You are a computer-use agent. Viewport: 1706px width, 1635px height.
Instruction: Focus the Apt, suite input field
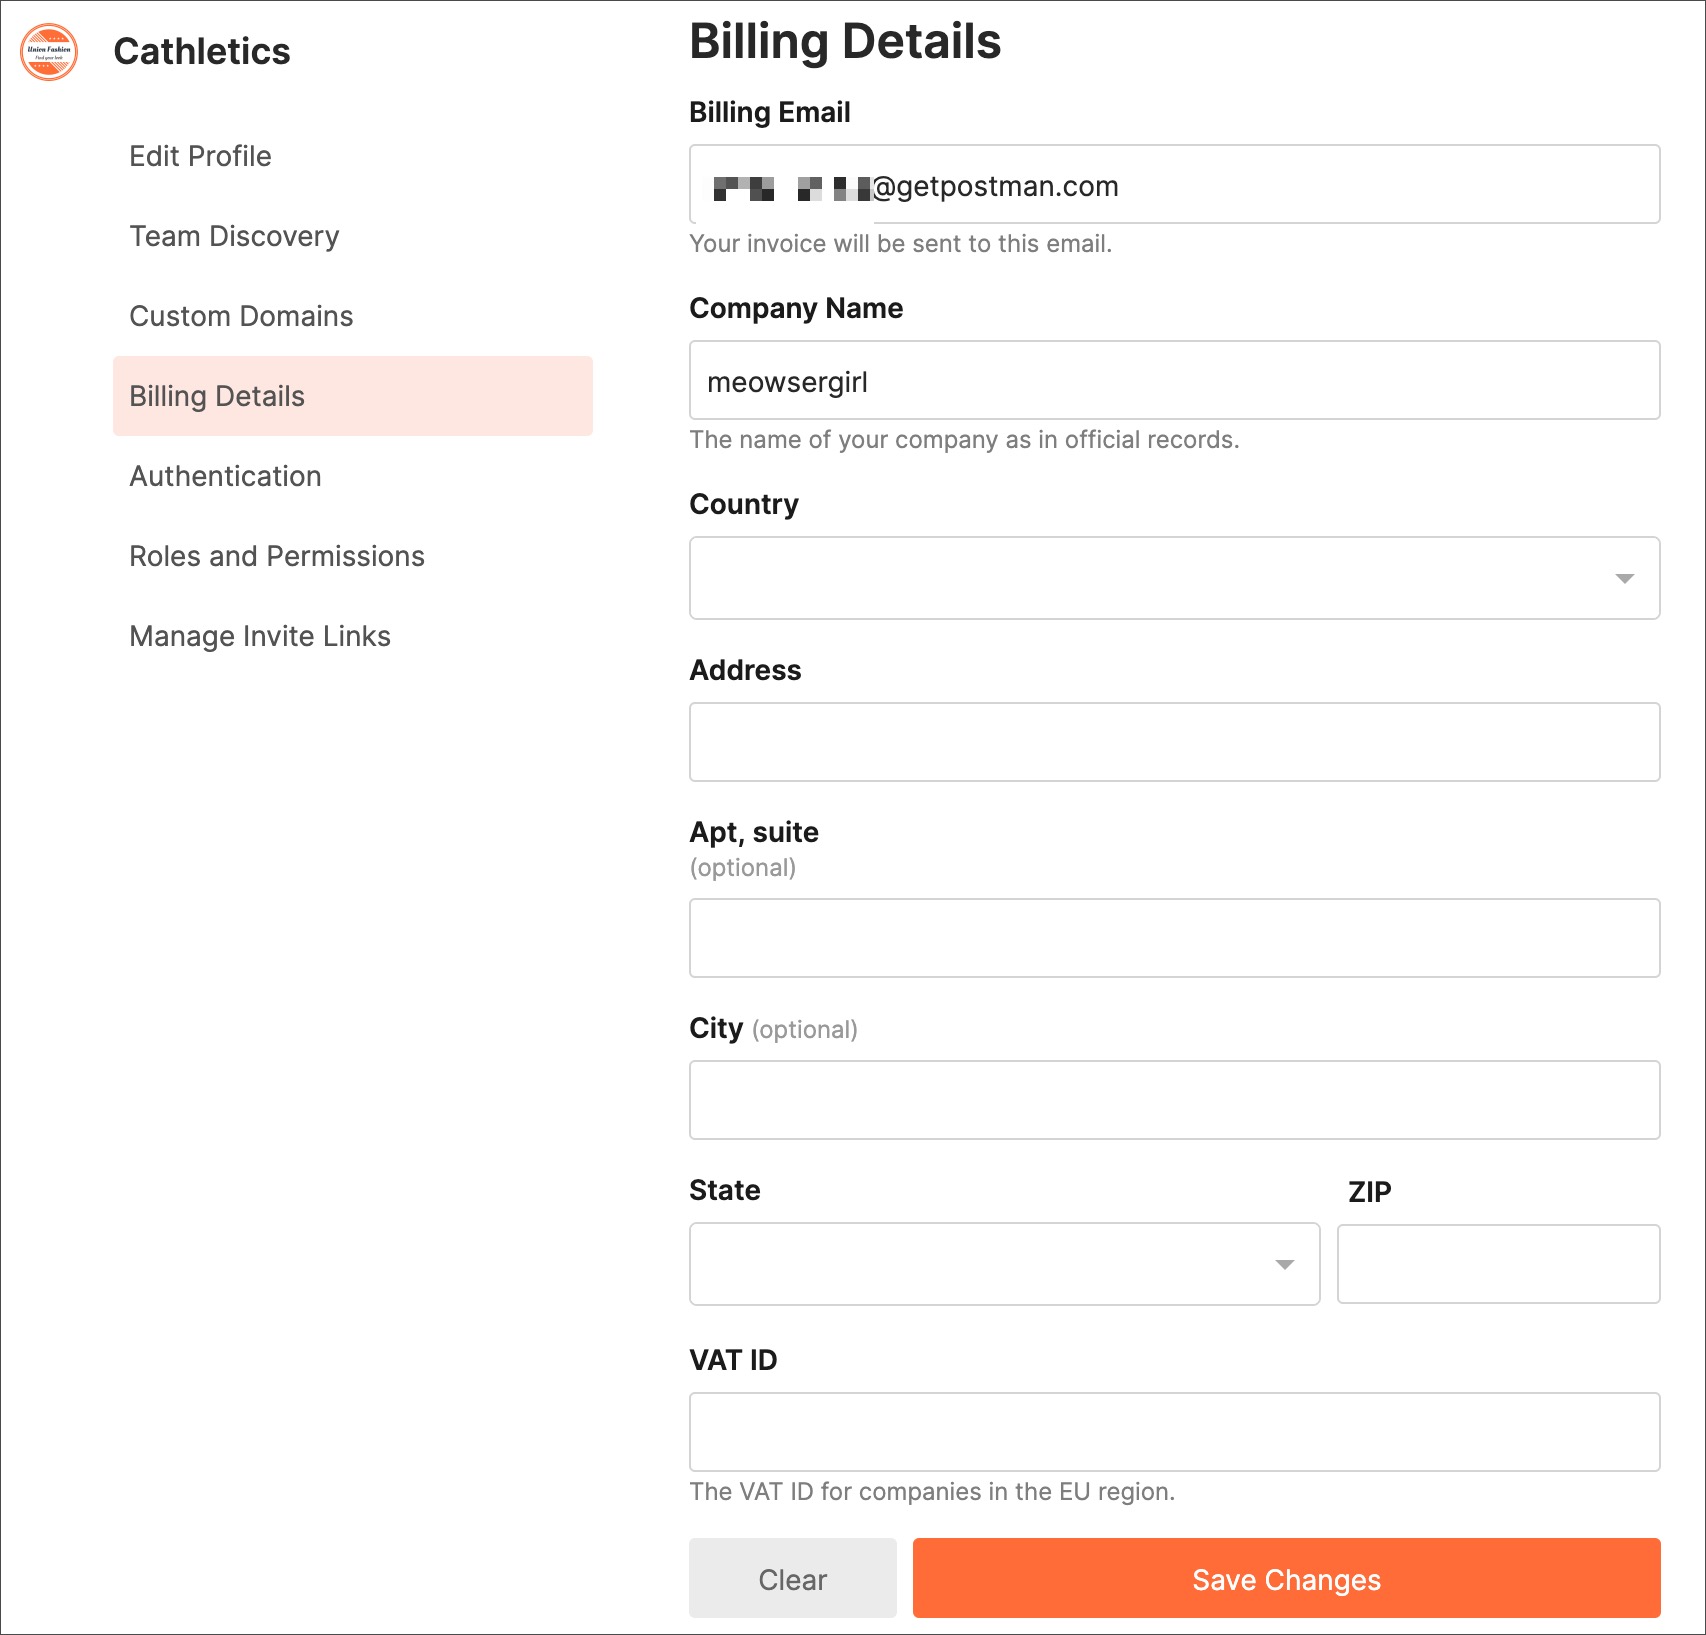coord(1174,938)
